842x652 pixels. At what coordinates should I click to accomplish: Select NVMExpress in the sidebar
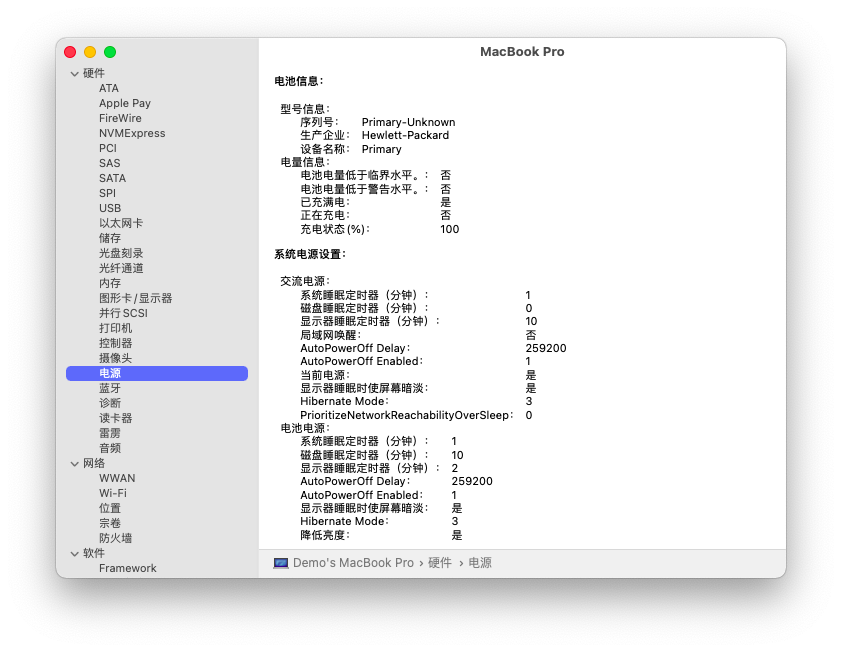pyautogui.click(x=132, y=133)
